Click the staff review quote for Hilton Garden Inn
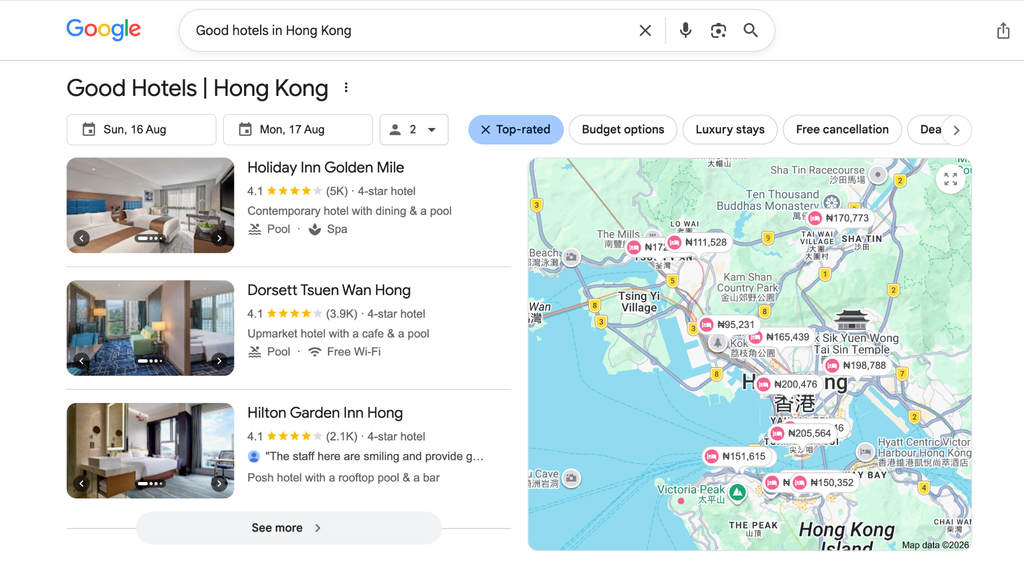Screen dimensions: 1024x582 [x=374, y=457]
